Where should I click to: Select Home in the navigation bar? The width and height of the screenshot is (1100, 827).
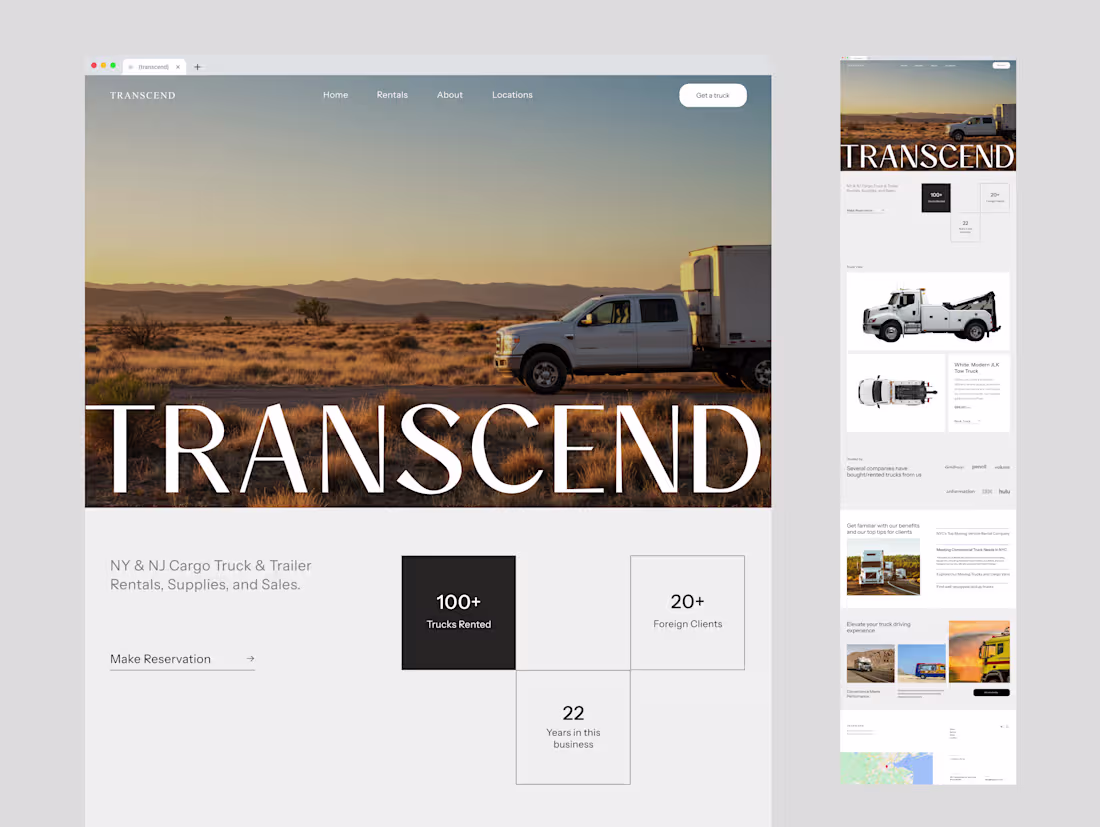tap(335, 95)
